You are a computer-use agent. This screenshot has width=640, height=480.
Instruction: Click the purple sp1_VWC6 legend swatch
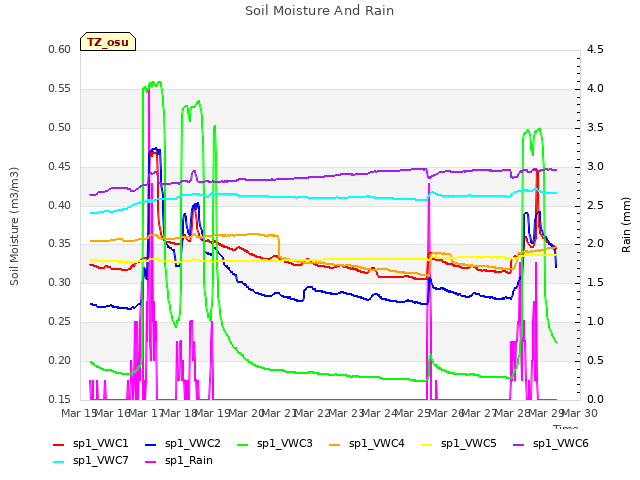[x=519, y=445]
